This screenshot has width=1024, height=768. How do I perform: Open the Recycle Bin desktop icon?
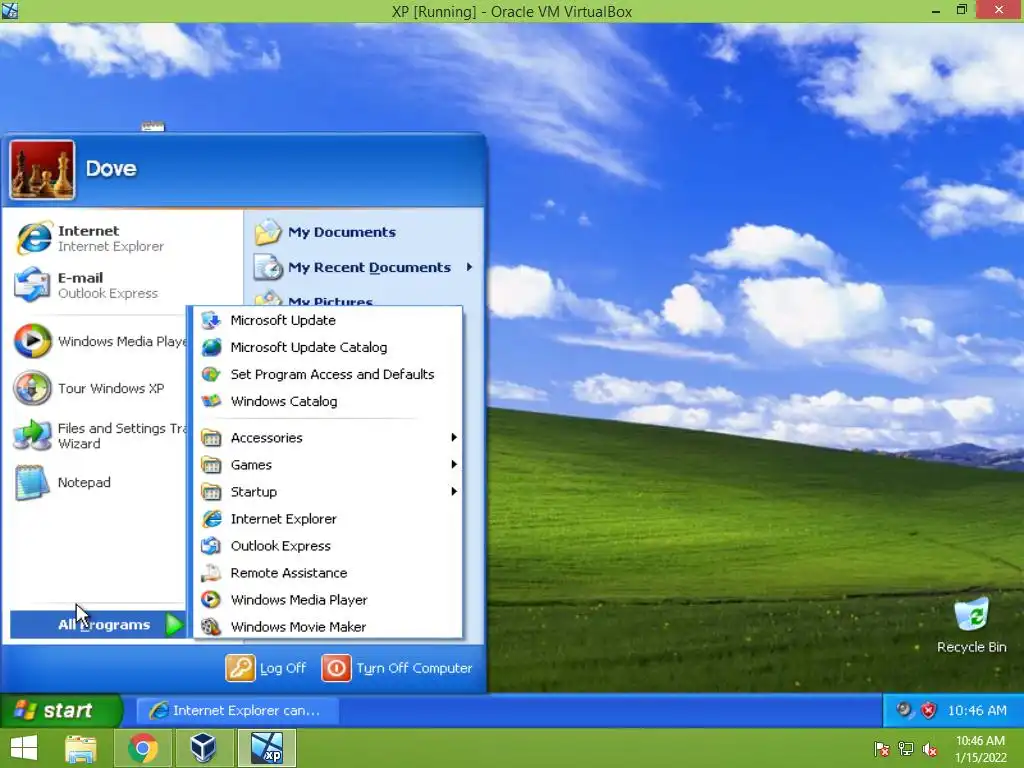pyautogui.click(x=971, y=614)
